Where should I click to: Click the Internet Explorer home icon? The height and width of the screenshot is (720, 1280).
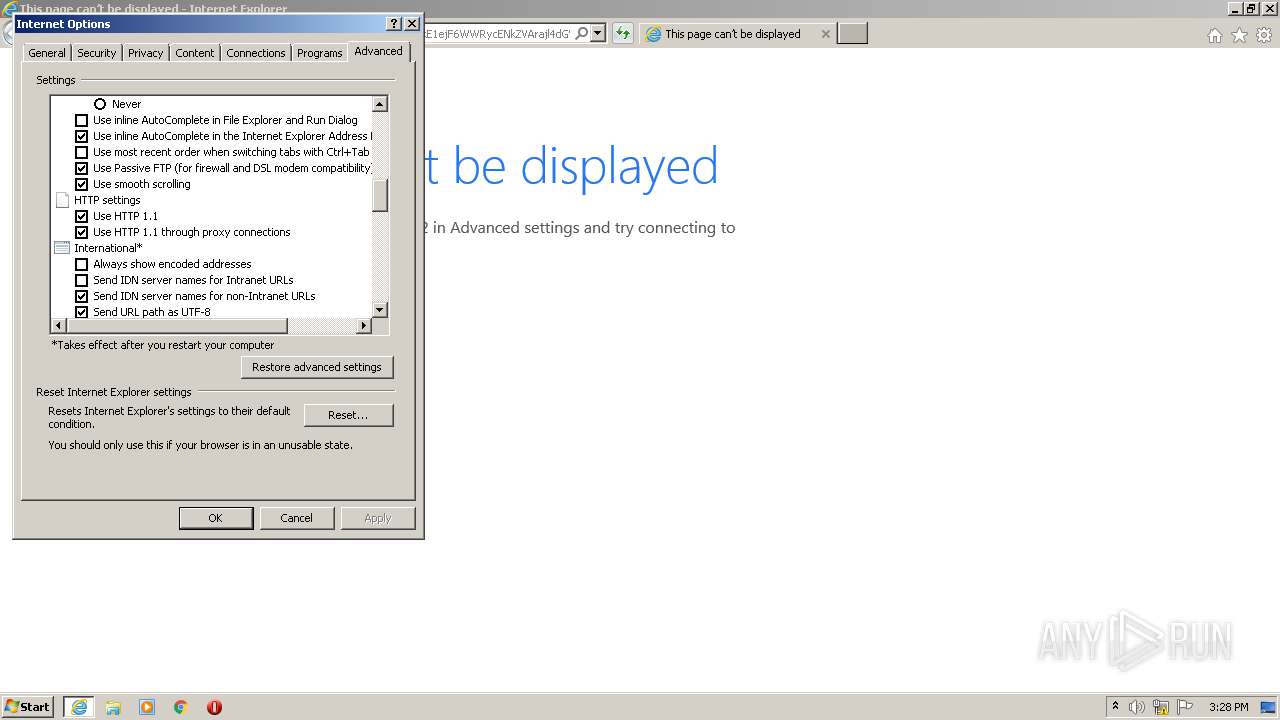click(1214, 35)
